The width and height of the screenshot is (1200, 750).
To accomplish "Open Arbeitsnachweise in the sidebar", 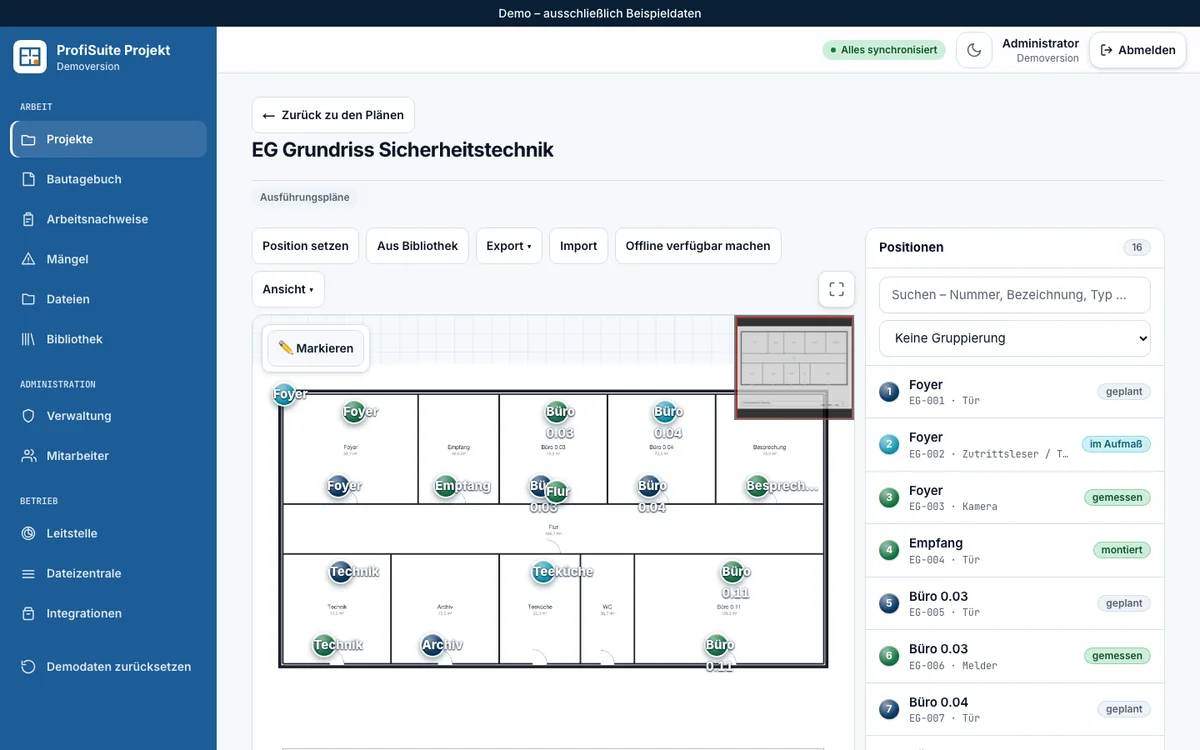I will pos(108,219).
